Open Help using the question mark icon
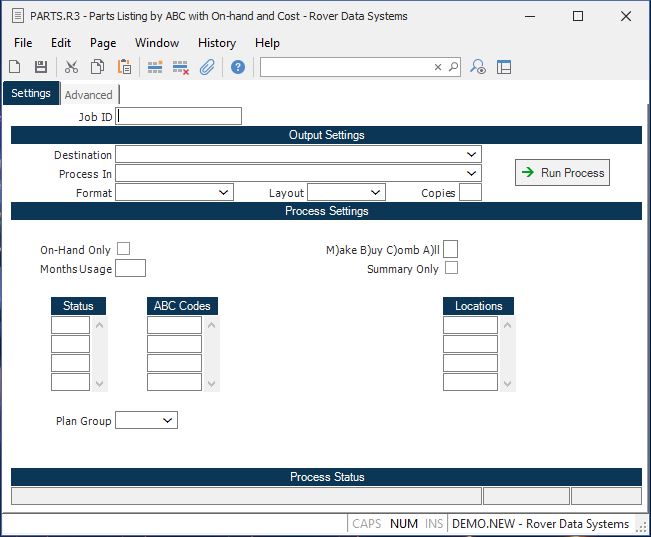The width and height of the screenshot is (651, 537). click(x=238, y=67)
